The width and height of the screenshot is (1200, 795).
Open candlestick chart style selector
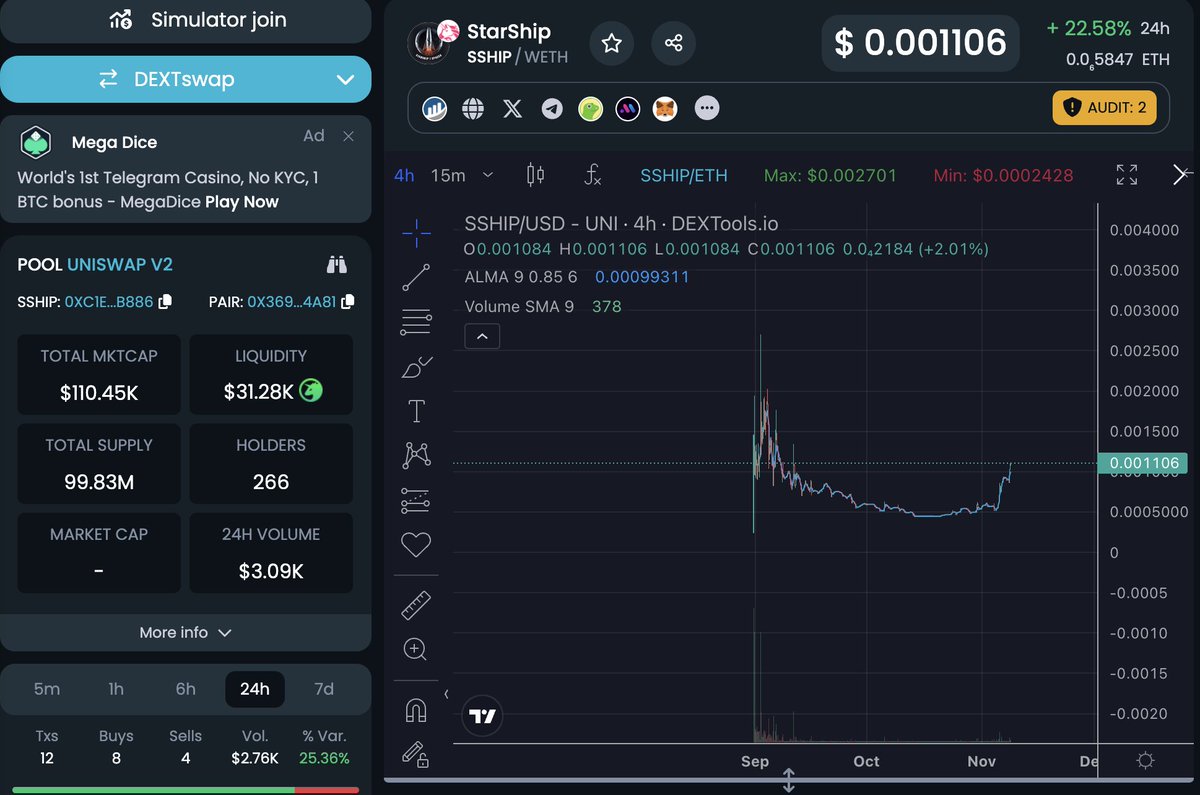click(x=535, y=175)
